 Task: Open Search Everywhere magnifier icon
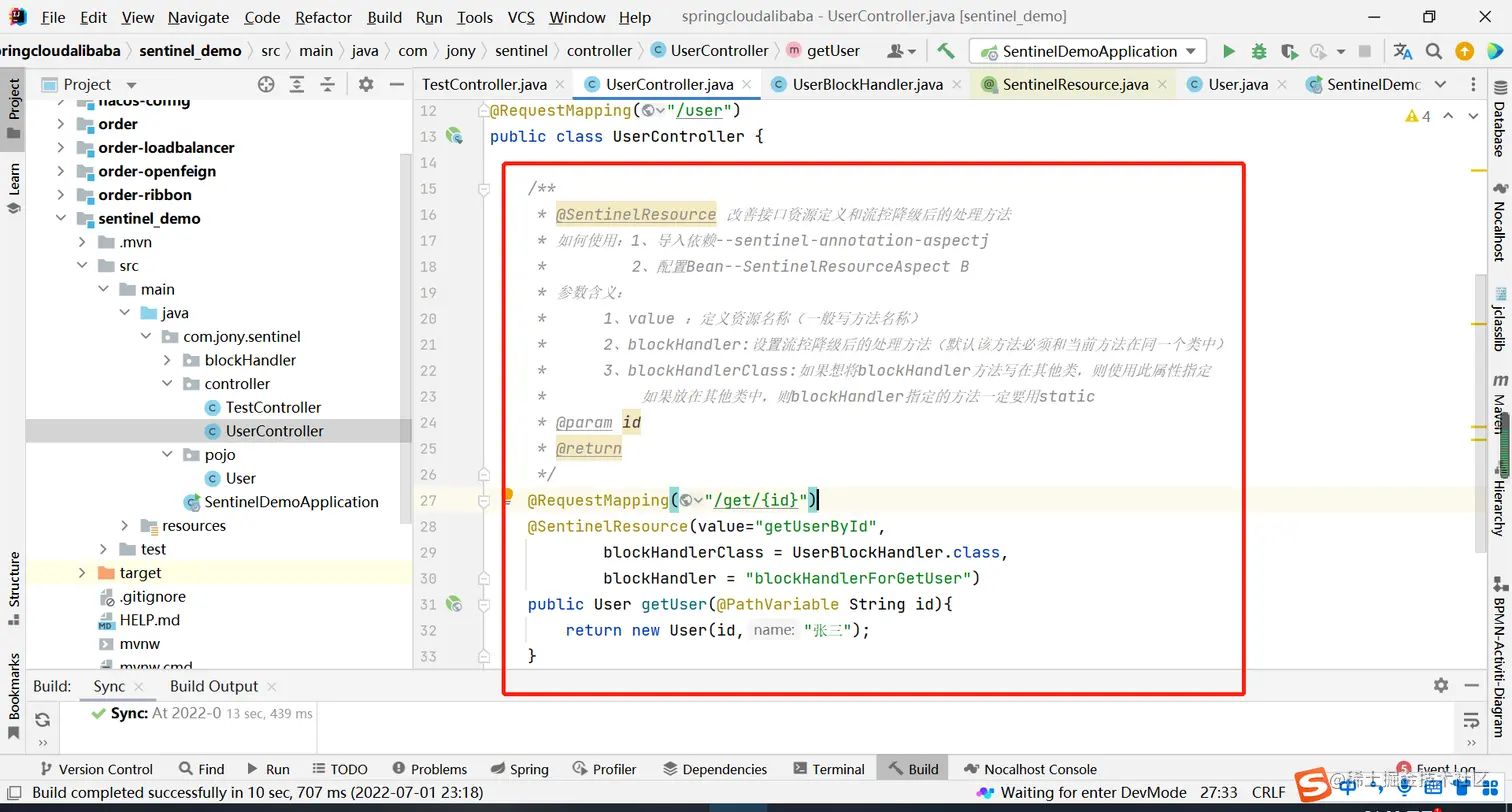(1434, 51)
